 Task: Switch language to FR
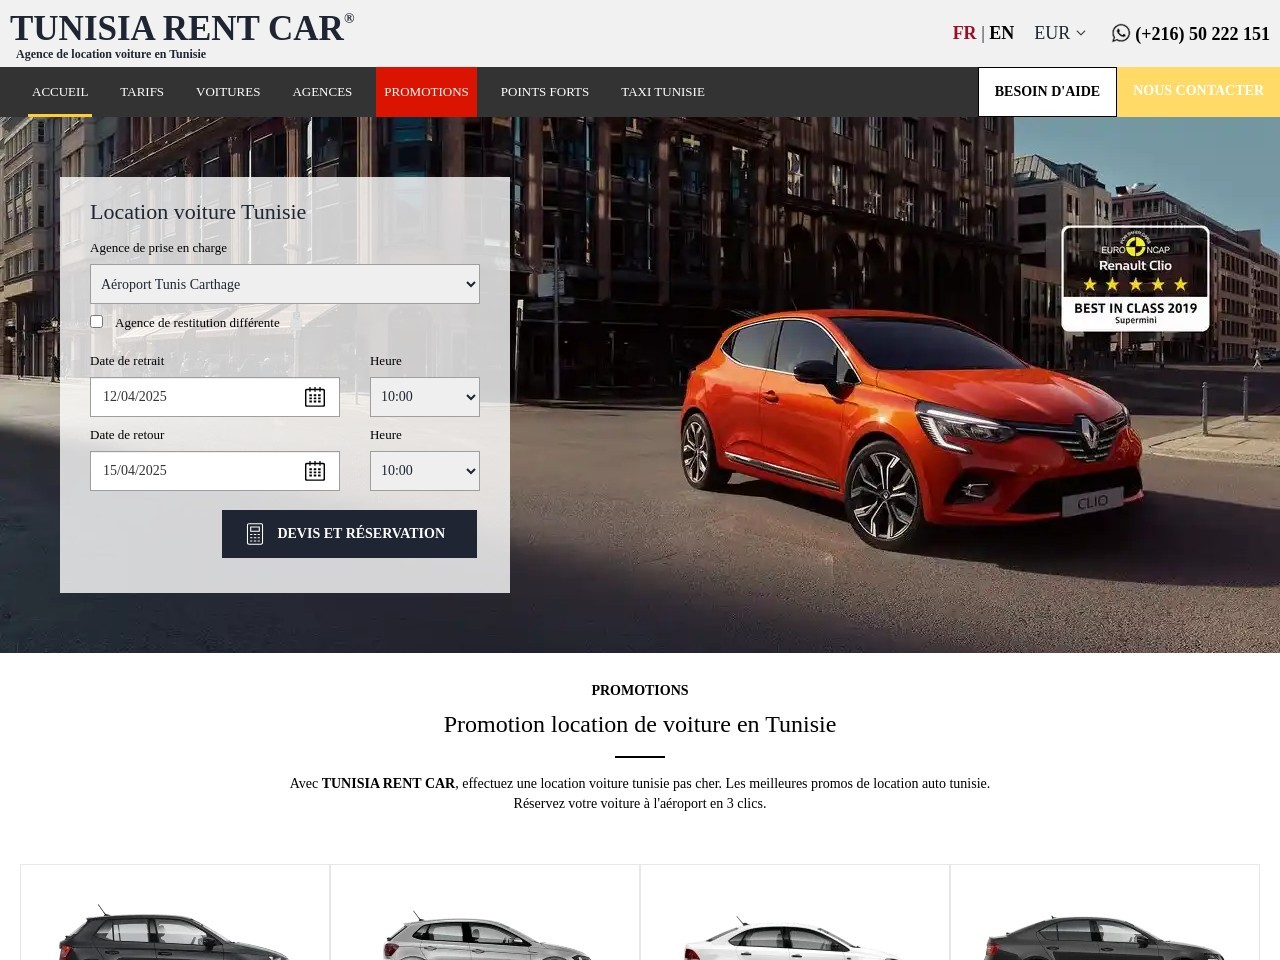(x=964, y=33)
